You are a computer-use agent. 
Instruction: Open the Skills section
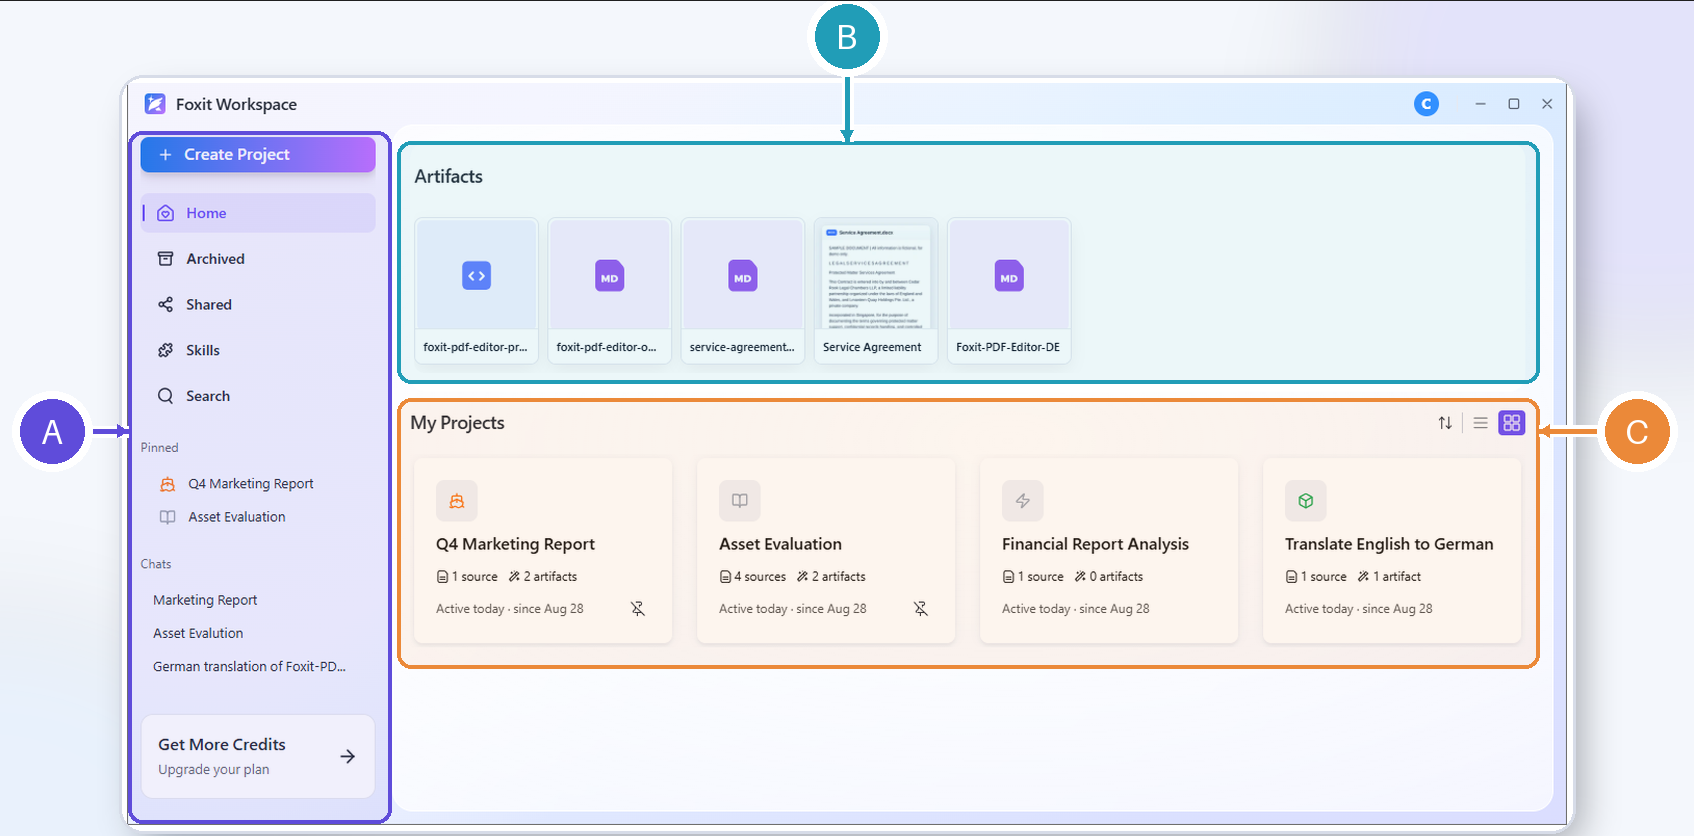(258, 351)
